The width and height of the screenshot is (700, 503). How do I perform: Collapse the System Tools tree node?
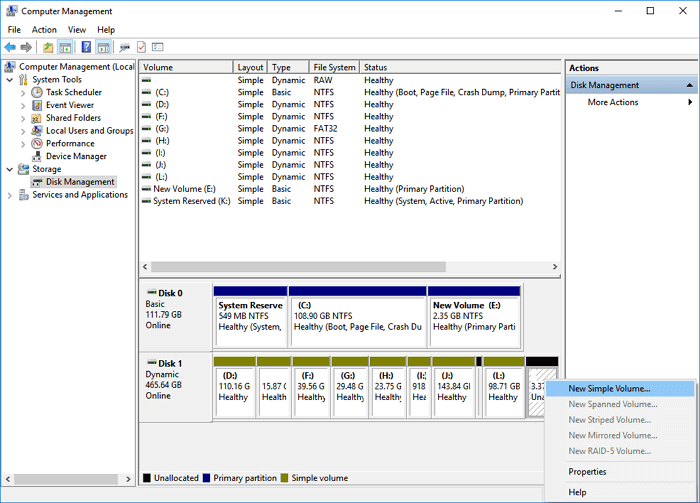pyautogui.click(x=10, y=79)
